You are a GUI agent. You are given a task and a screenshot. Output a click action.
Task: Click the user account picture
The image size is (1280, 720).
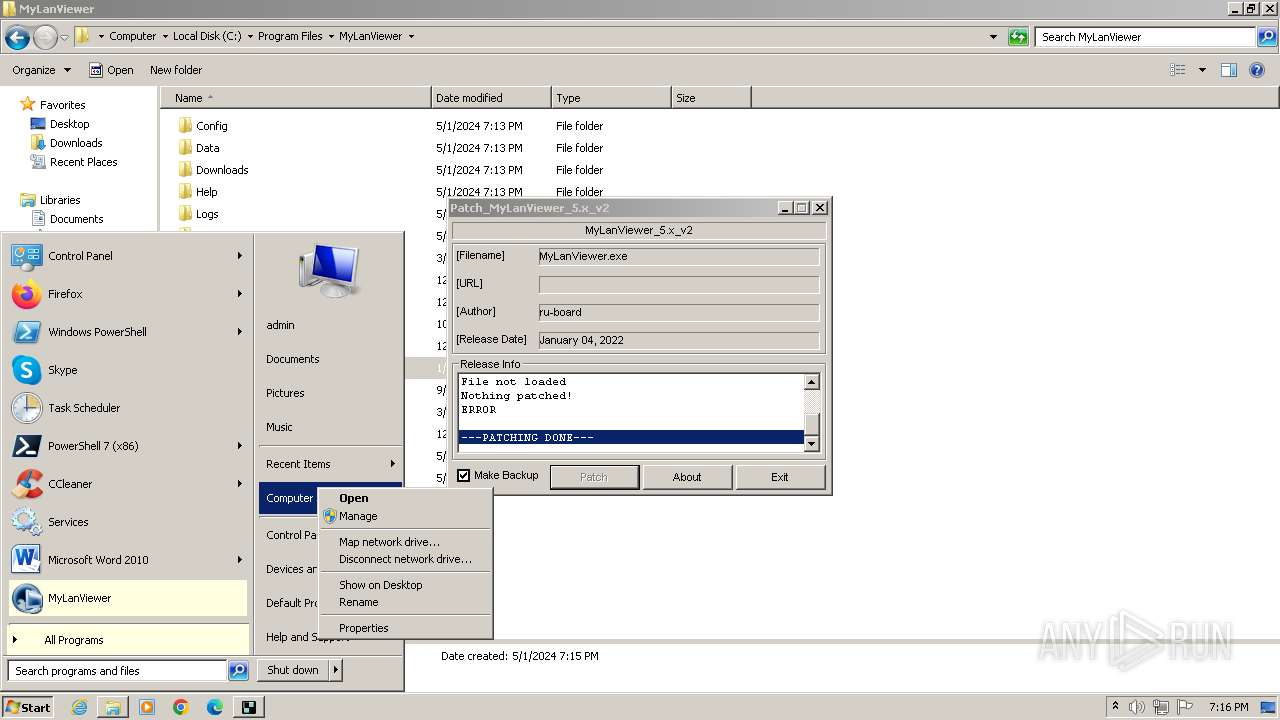pyautogui.click(x=329, y=270)
